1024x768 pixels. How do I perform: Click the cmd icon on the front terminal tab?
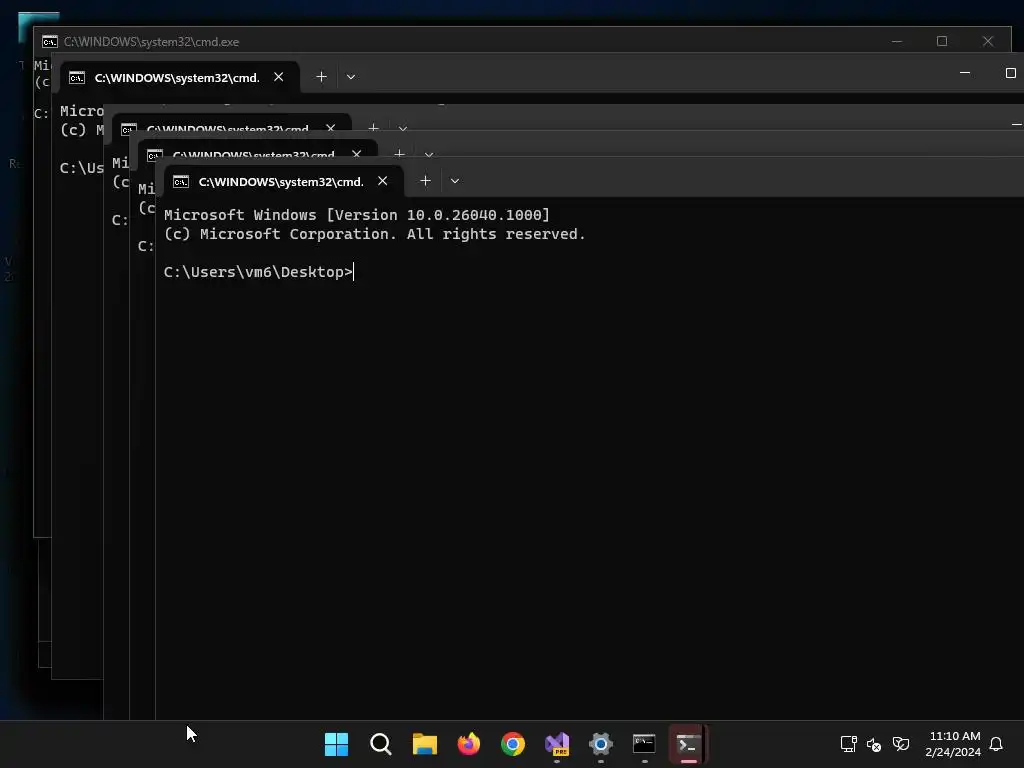181,182
